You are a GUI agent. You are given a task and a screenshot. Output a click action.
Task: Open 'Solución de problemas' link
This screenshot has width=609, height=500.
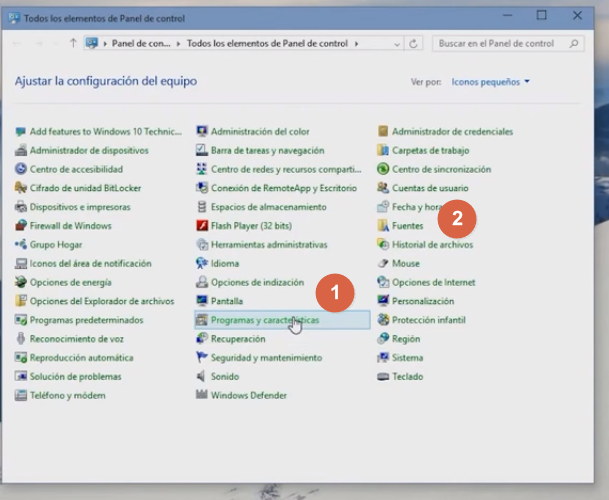(x=76, y=376)
